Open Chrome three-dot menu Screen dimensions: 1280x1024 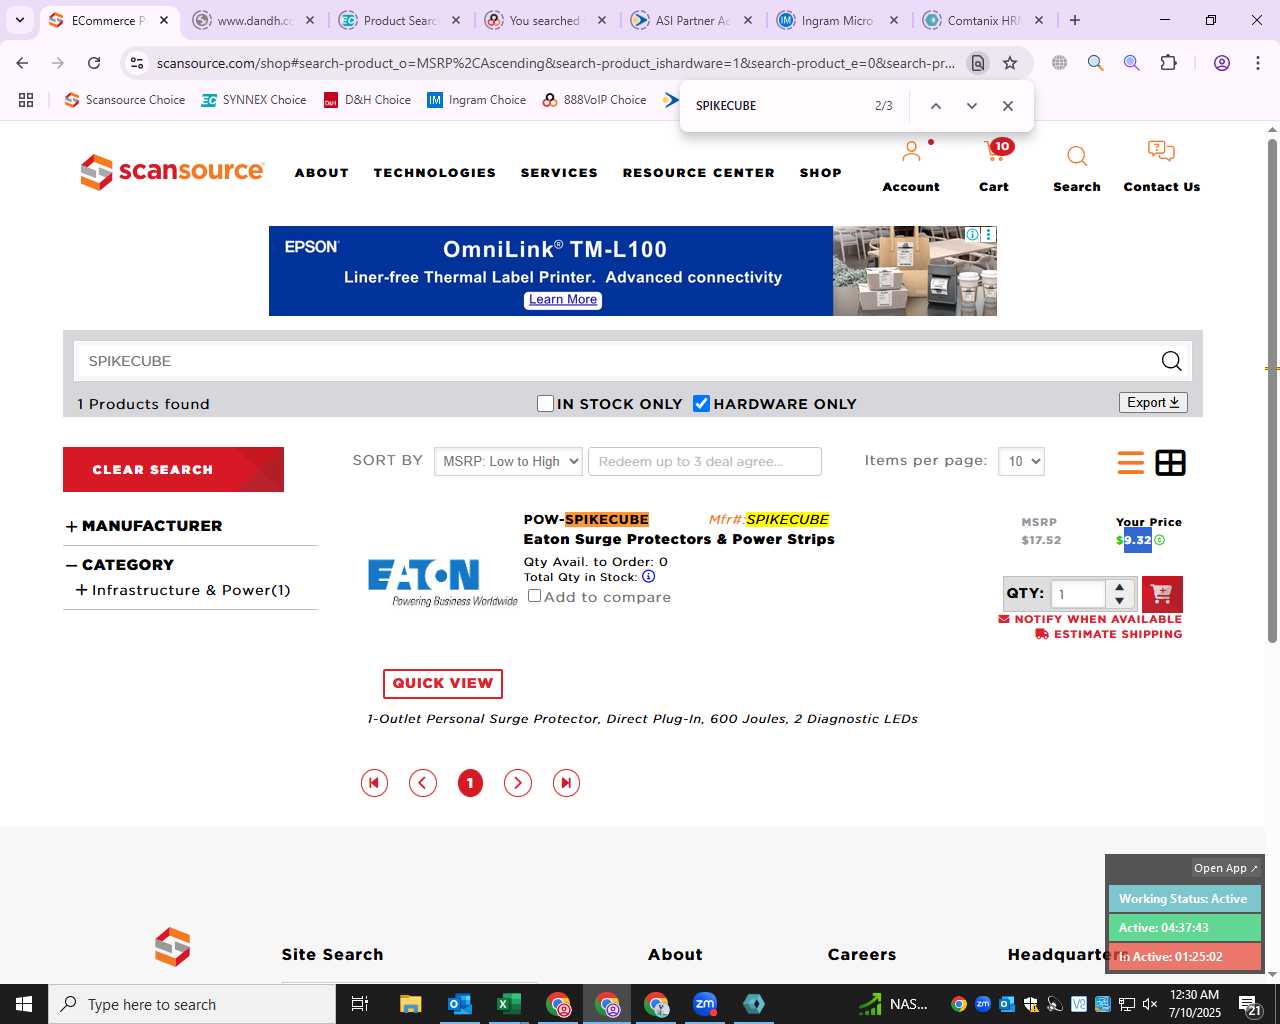click(1257, 63)
